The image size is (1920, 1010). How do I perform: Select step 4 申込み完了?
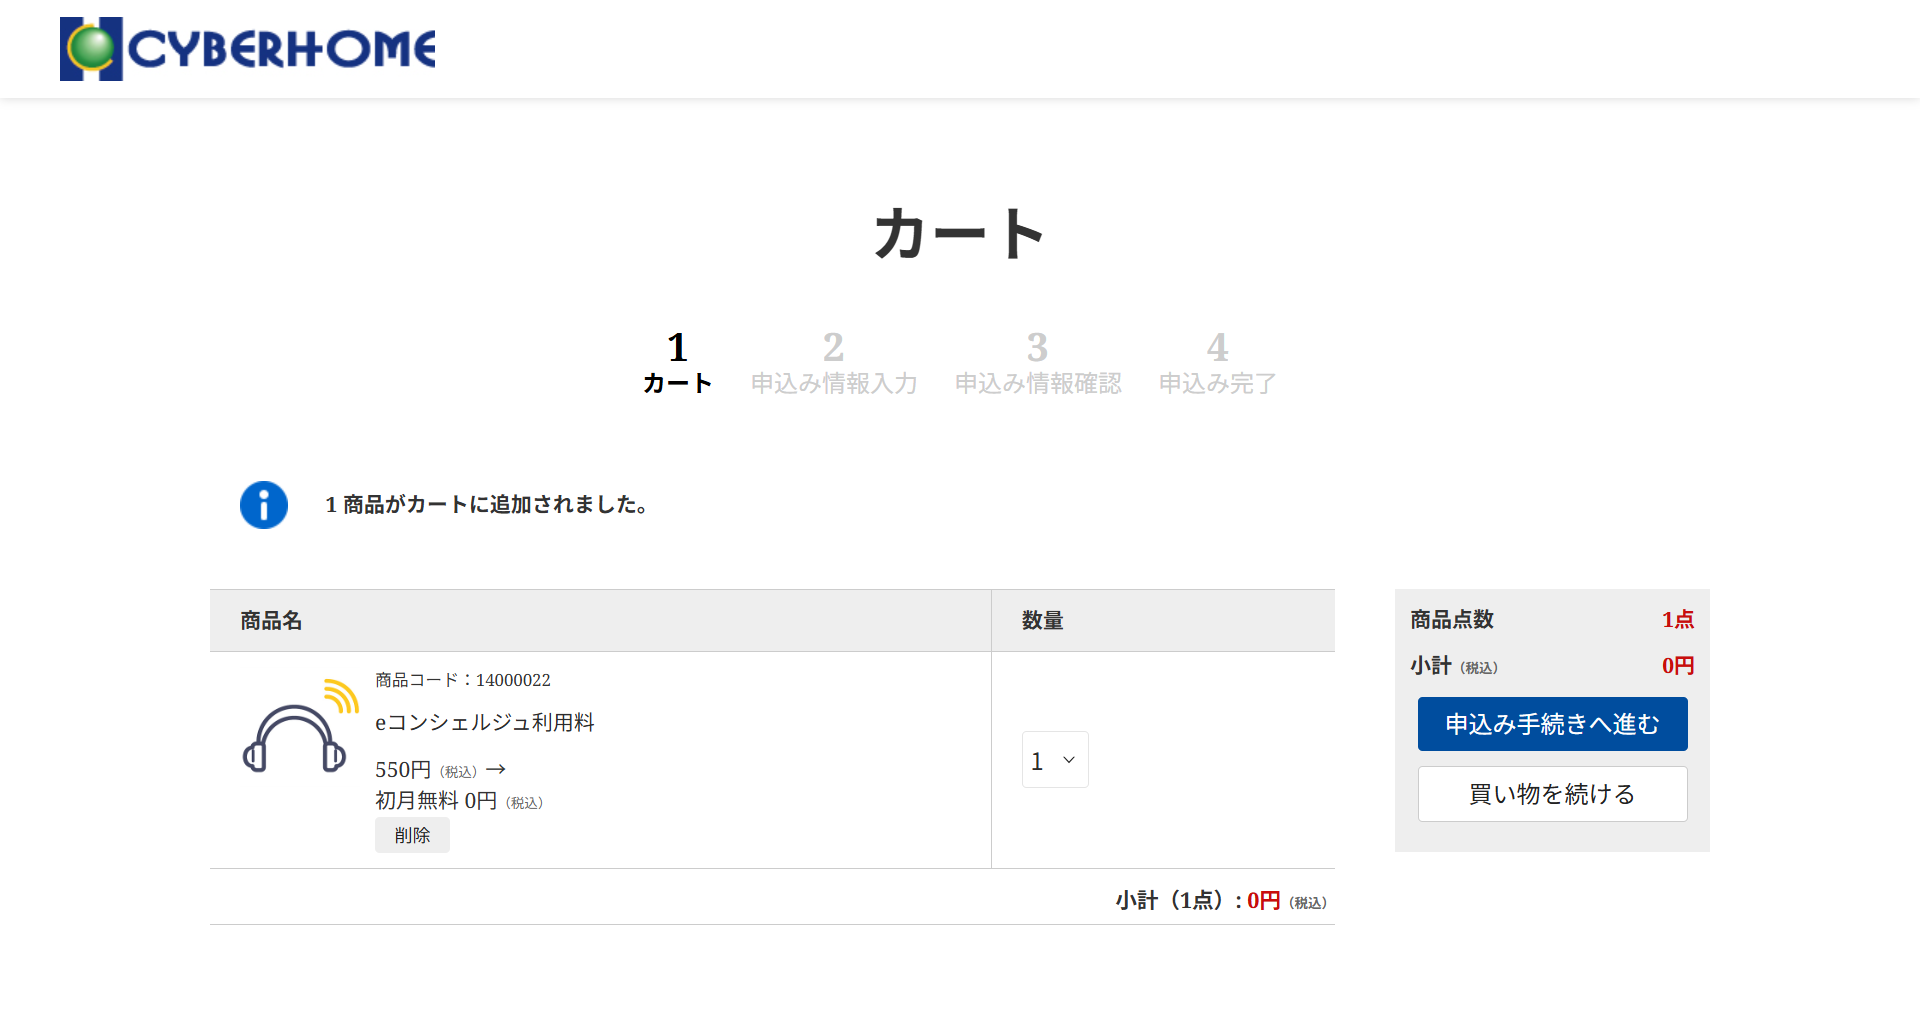(1217, 364)
